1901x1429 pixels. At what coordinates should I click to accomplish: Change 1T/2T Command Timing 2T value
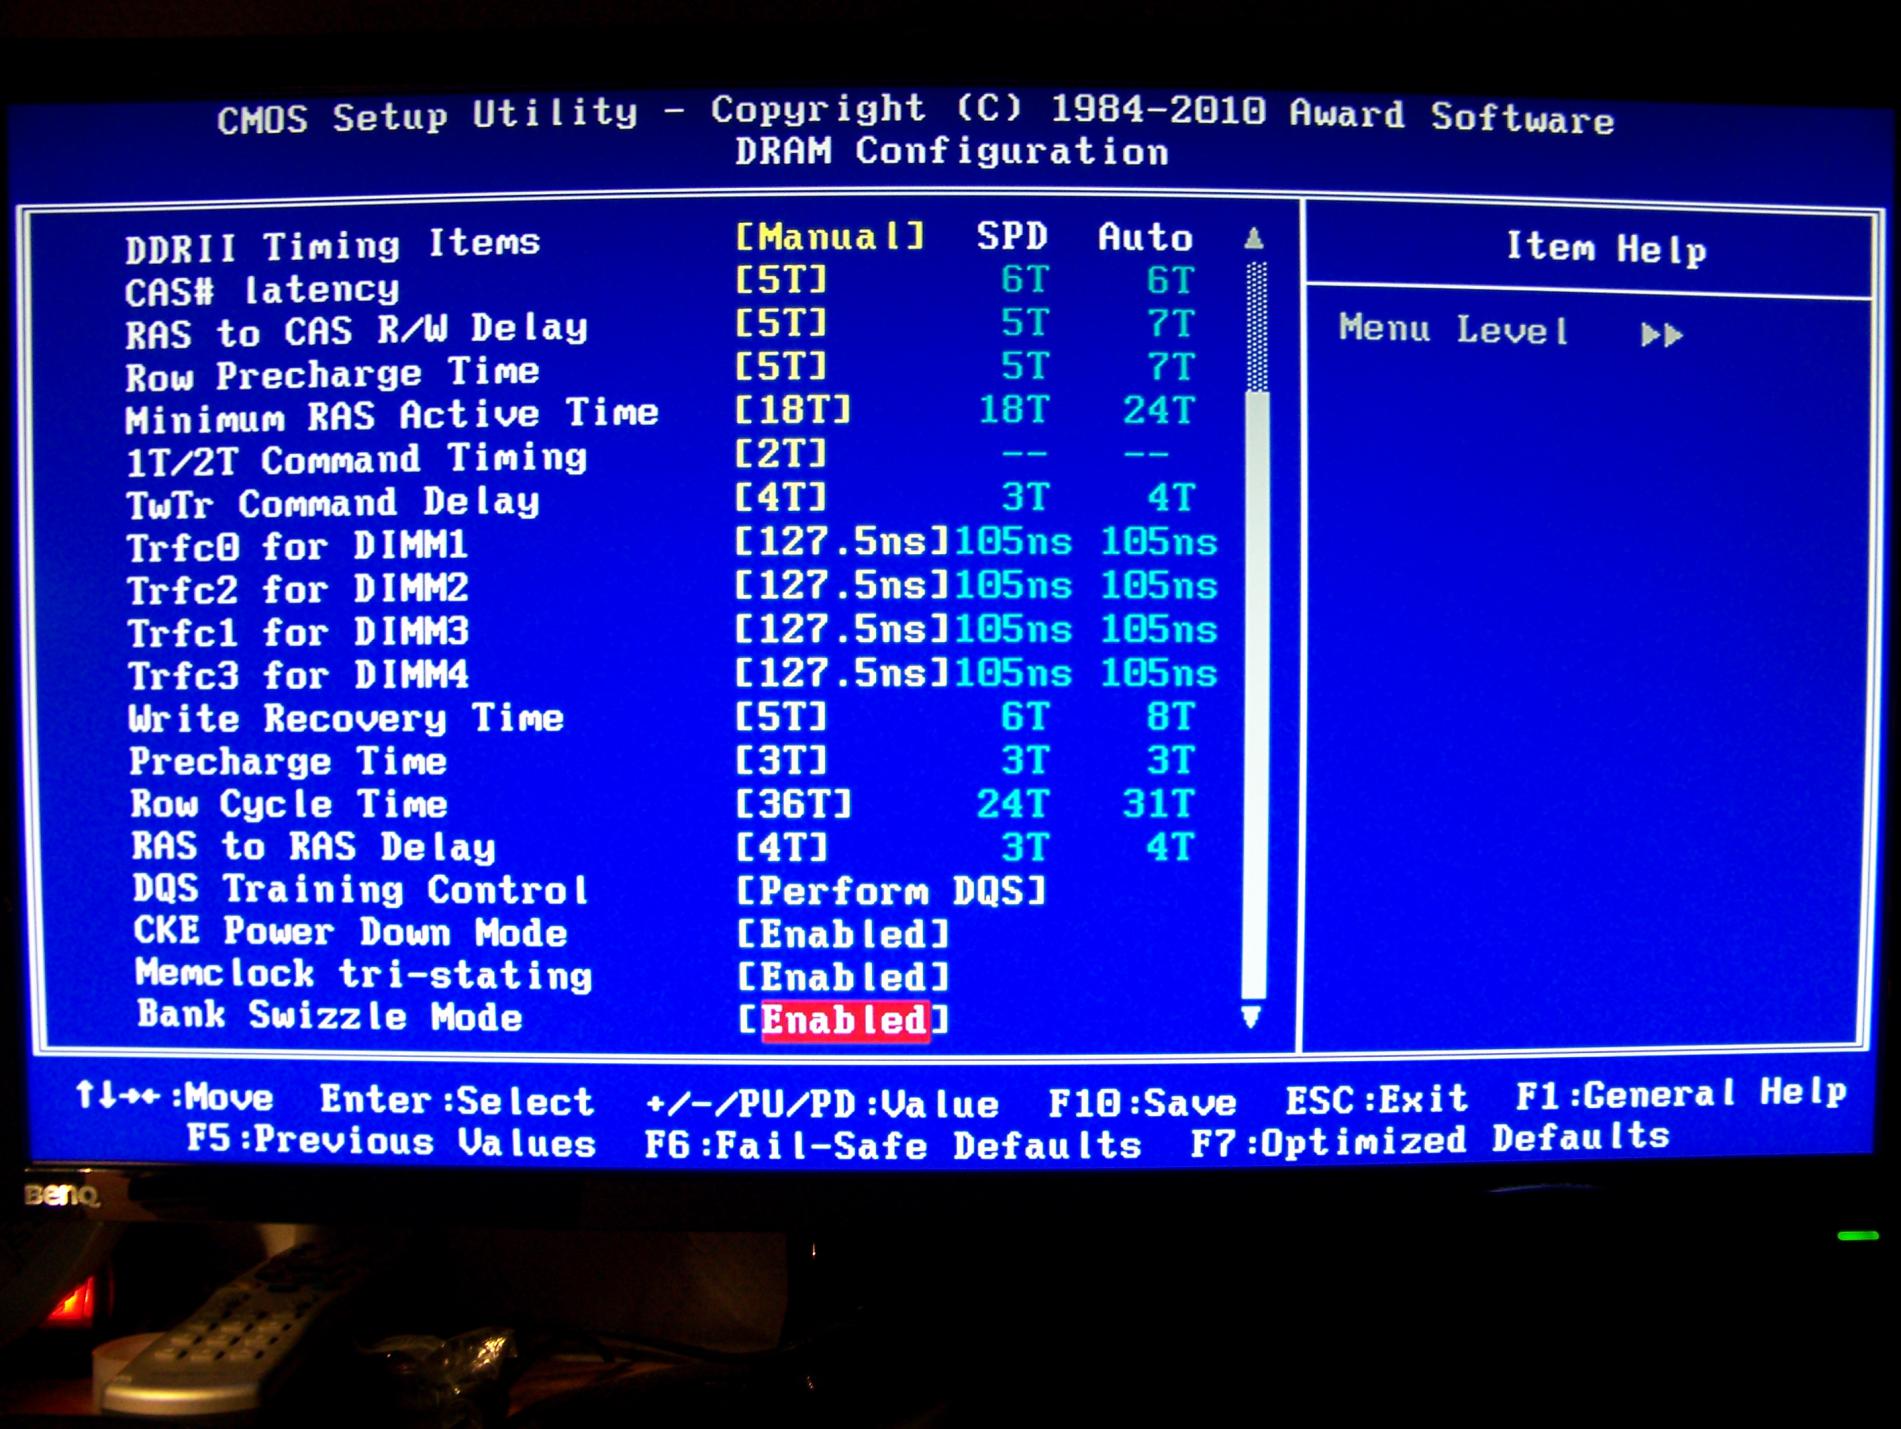782,454
